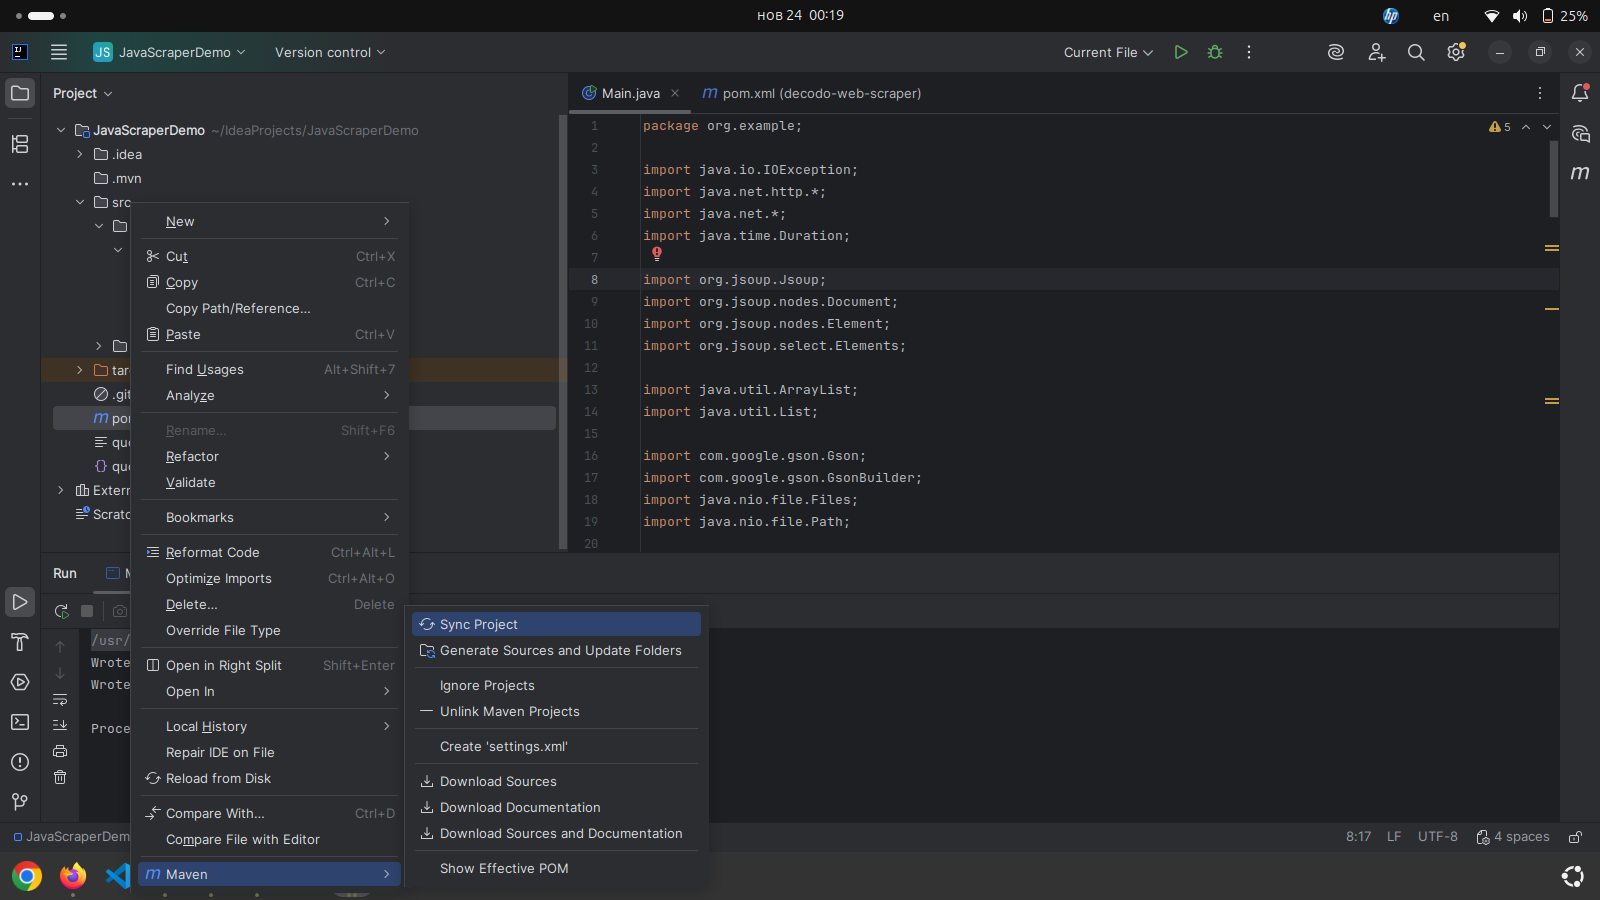Open the JavaScraperDemo project dropdown
1600x900 pixels.
tap(170, 52)
